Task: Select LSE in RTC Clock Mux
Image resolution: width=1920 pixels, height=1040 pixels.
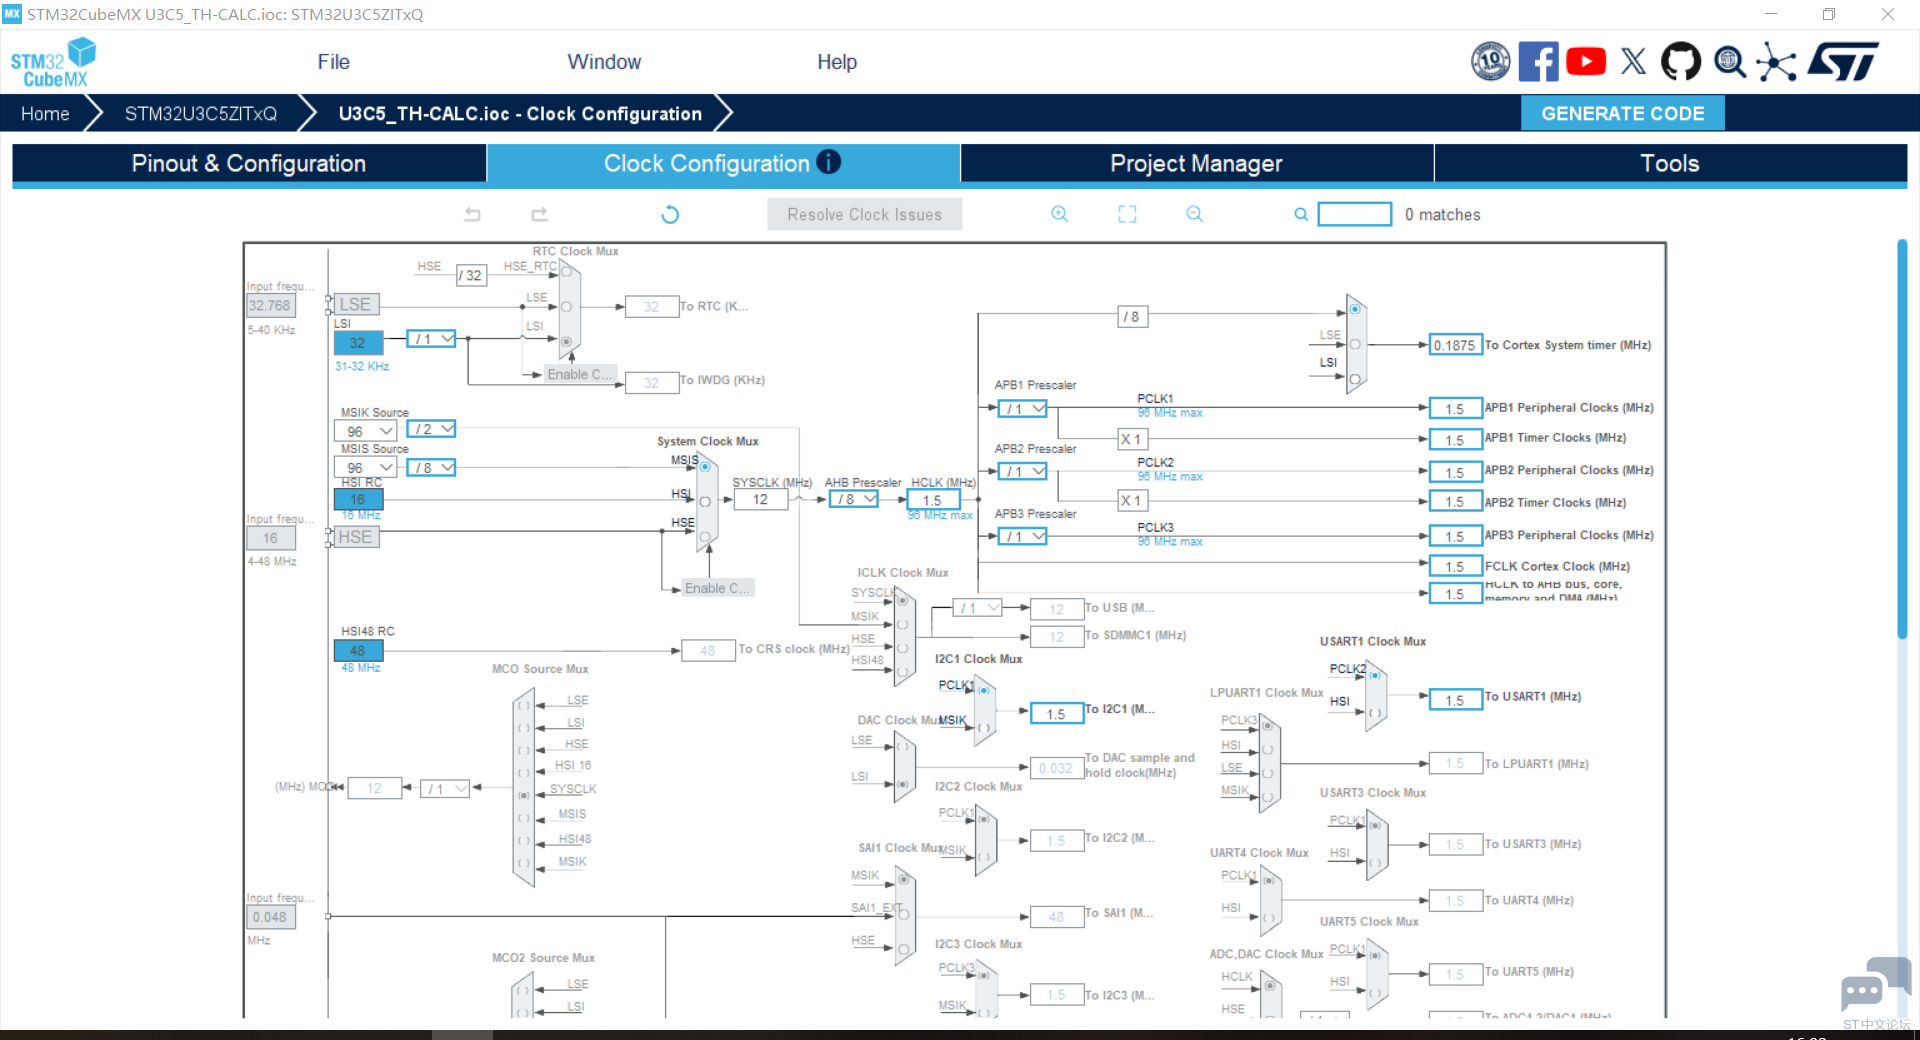Action: click(566, 306)
